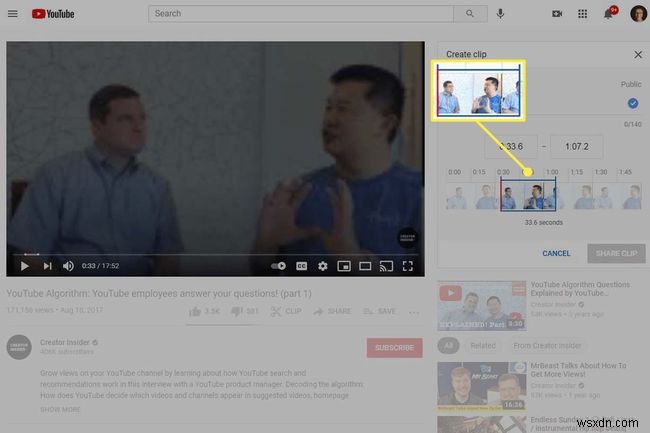Screen dimensions: 650x433
Task: Play the video
Action: coord(24,266)
